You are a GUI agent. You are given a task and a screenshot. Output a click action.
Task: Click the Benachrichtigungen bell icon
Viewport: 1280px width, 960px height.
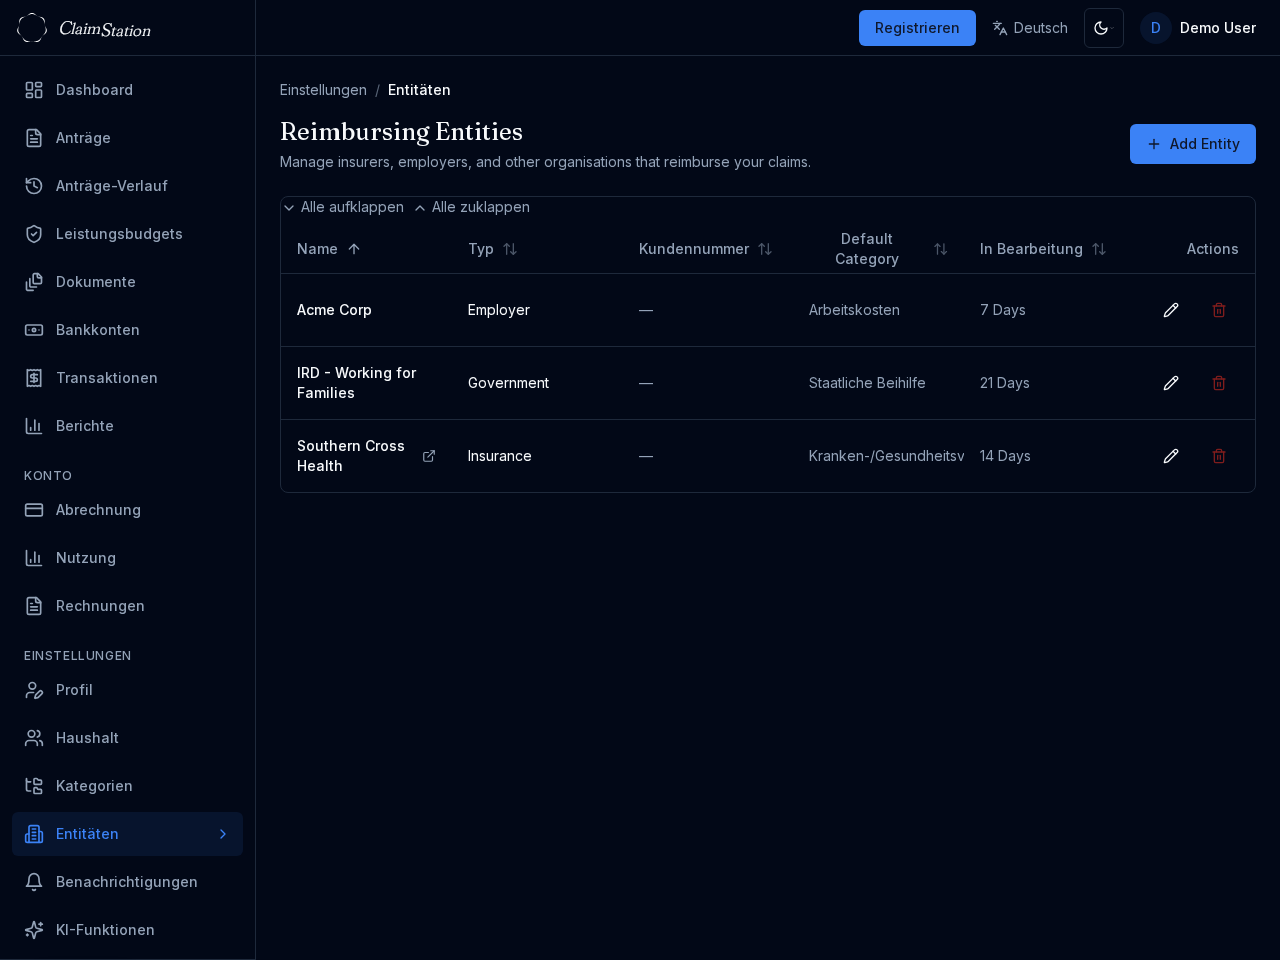[34, 882]
